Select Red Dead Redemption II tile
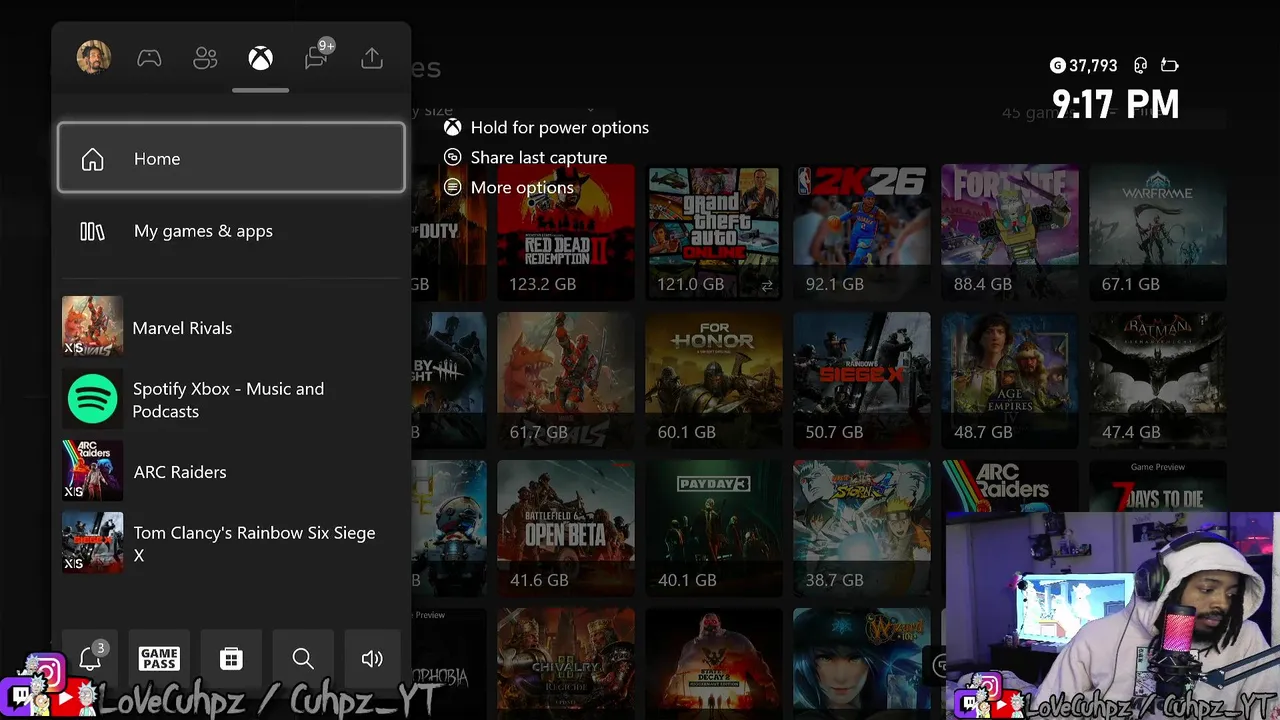 point(566,233)
